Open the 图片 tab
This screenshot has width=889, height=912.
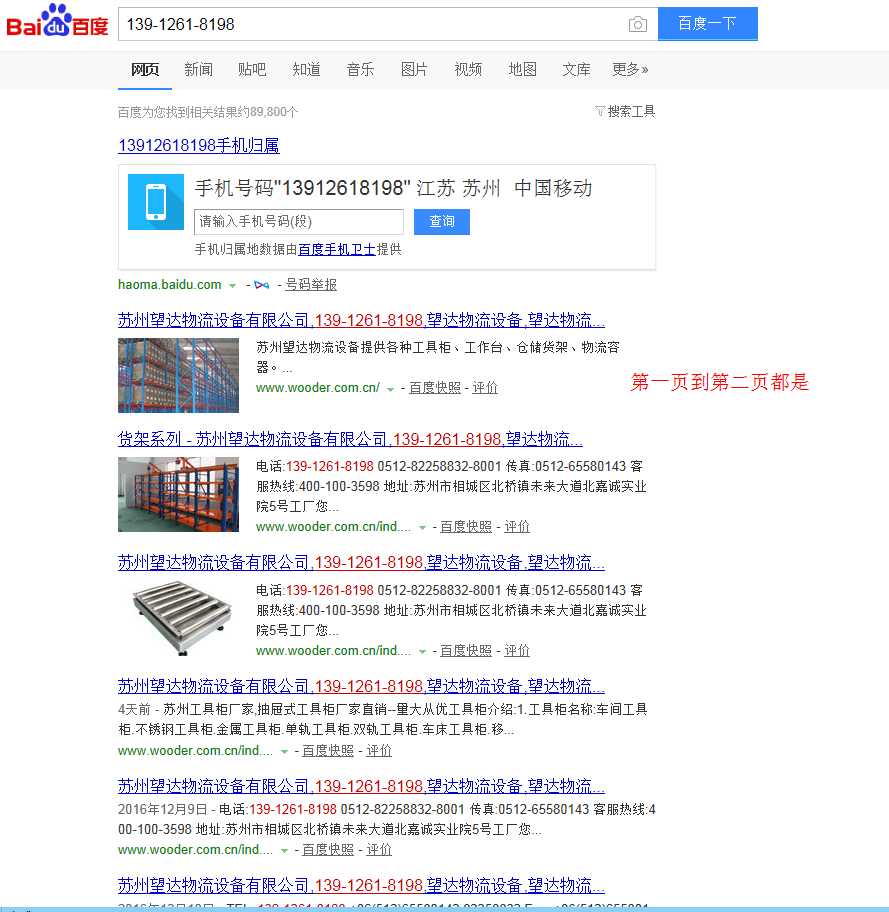tap(414, 70)
